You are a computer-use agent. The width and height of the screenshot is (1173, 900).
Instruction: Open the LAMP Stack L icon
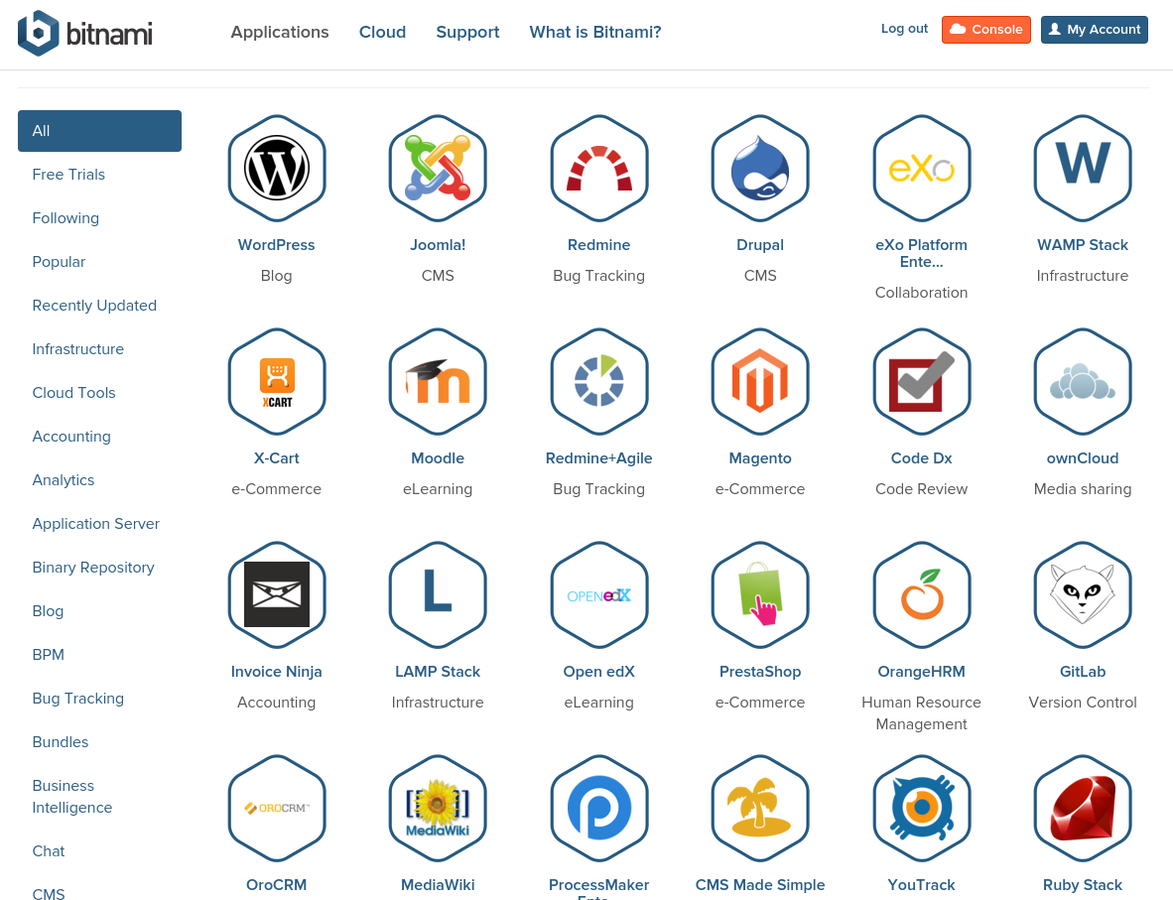coord(438,595)
